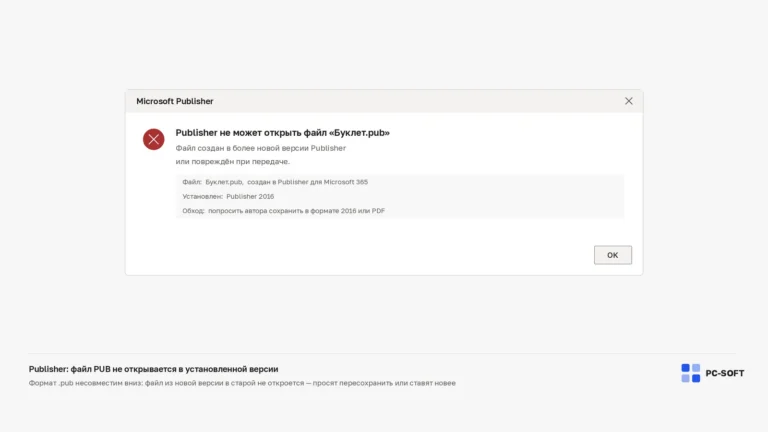Image resolution: width=768 pixels, height=432 pixels.
Task: Click the Microsoft Publisher title text
Action: (175, 101)
